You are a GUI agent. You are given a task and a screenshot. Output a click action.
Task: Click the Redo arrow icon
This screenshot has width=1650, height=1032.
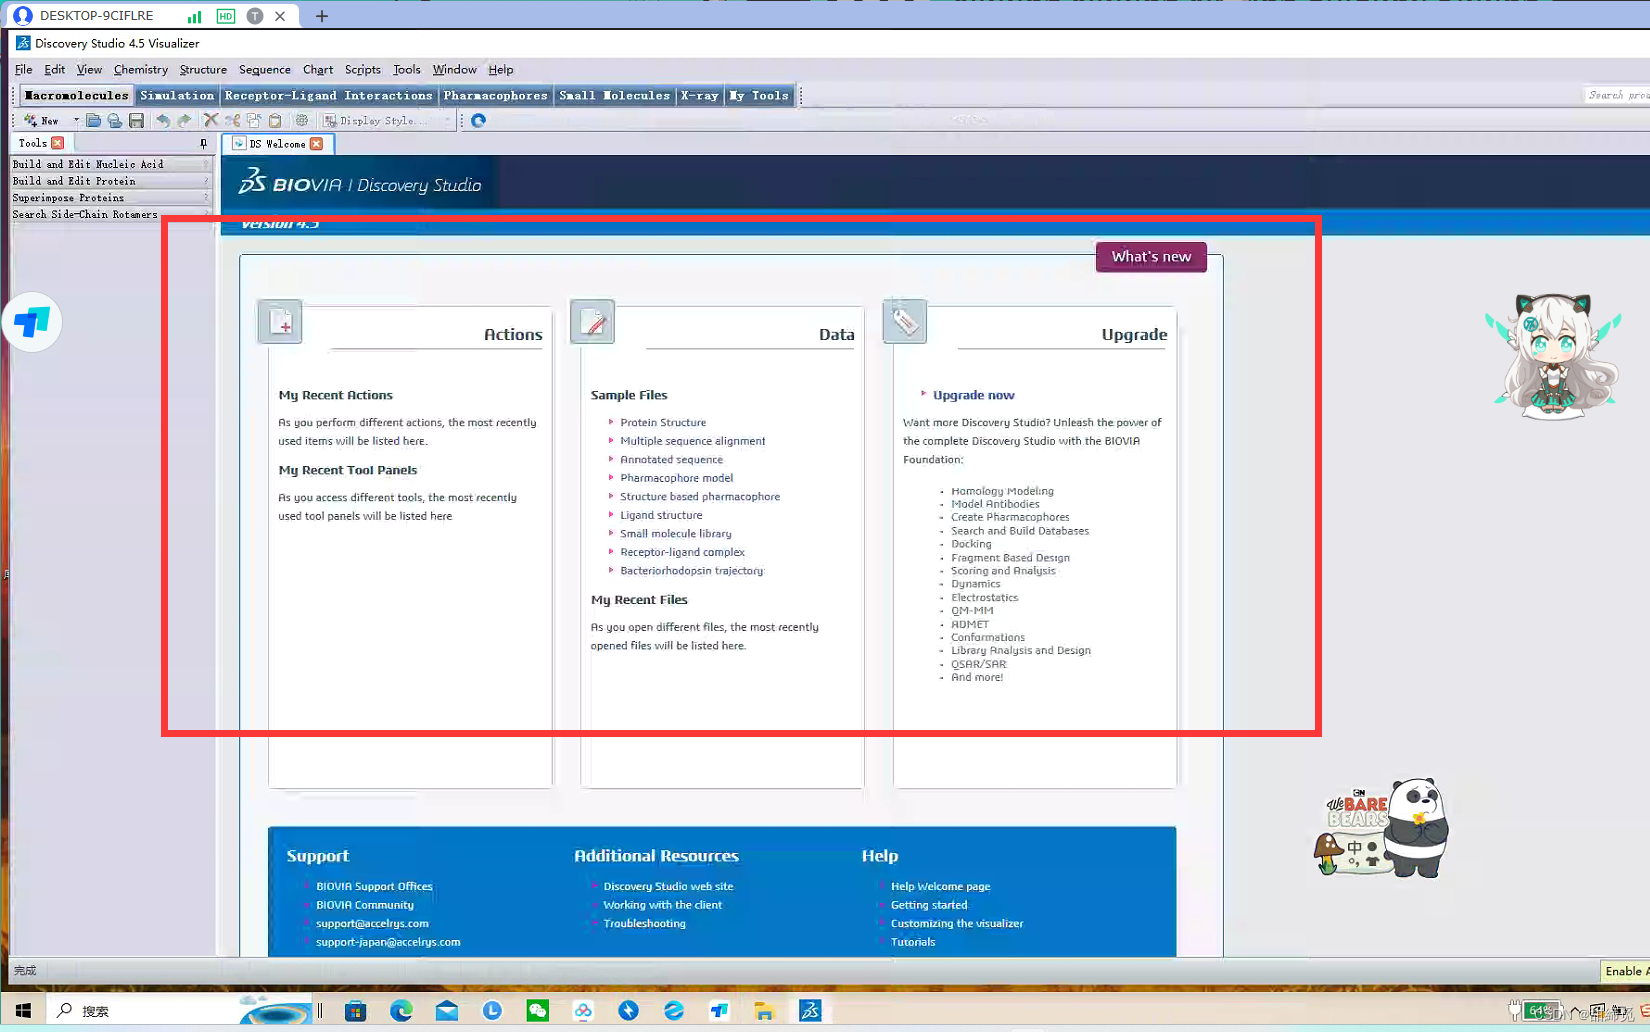click(184, 121)
